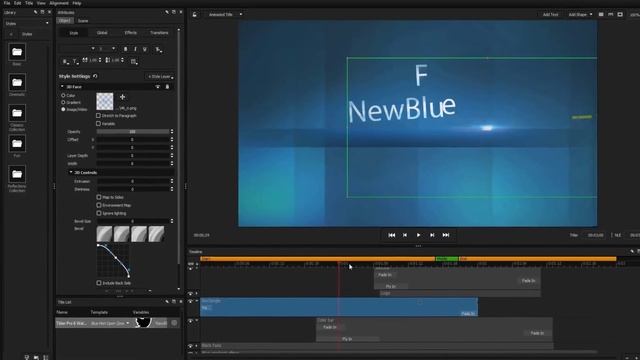Click the green segment in timeline range bar

(447, 259)
